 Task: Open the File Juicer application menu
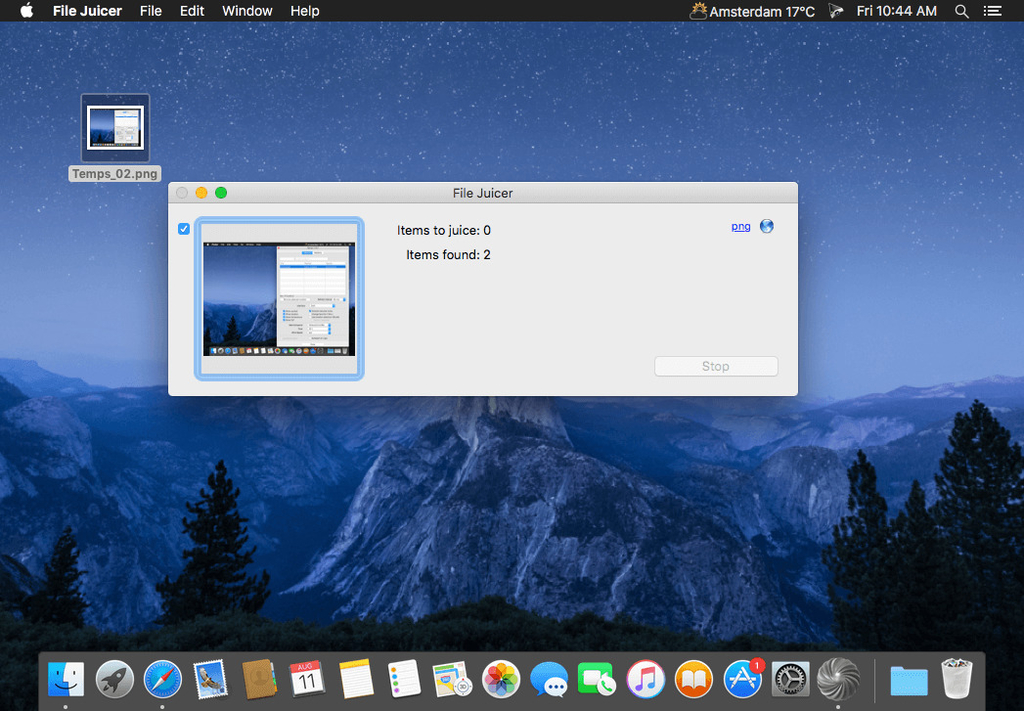[87, 11]
